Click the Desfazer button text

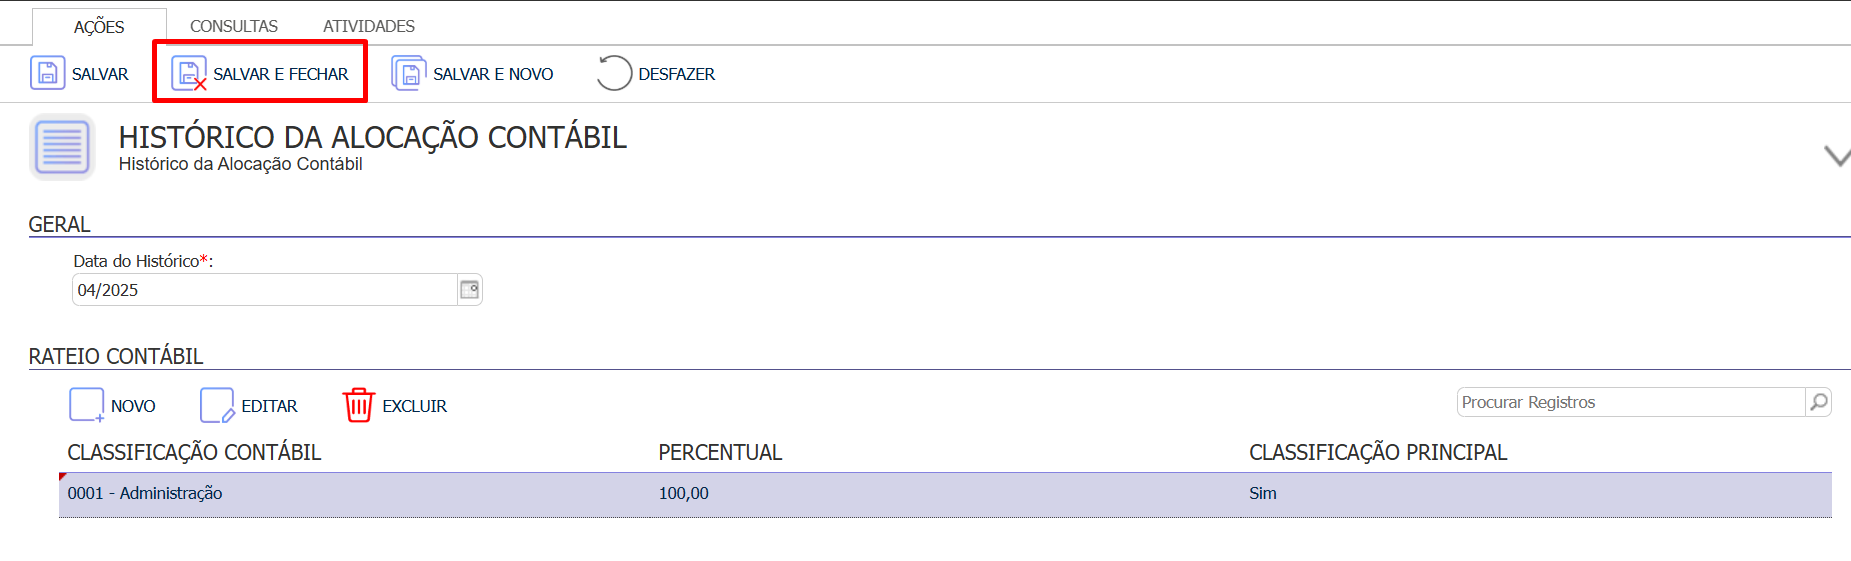coord(677,74)
